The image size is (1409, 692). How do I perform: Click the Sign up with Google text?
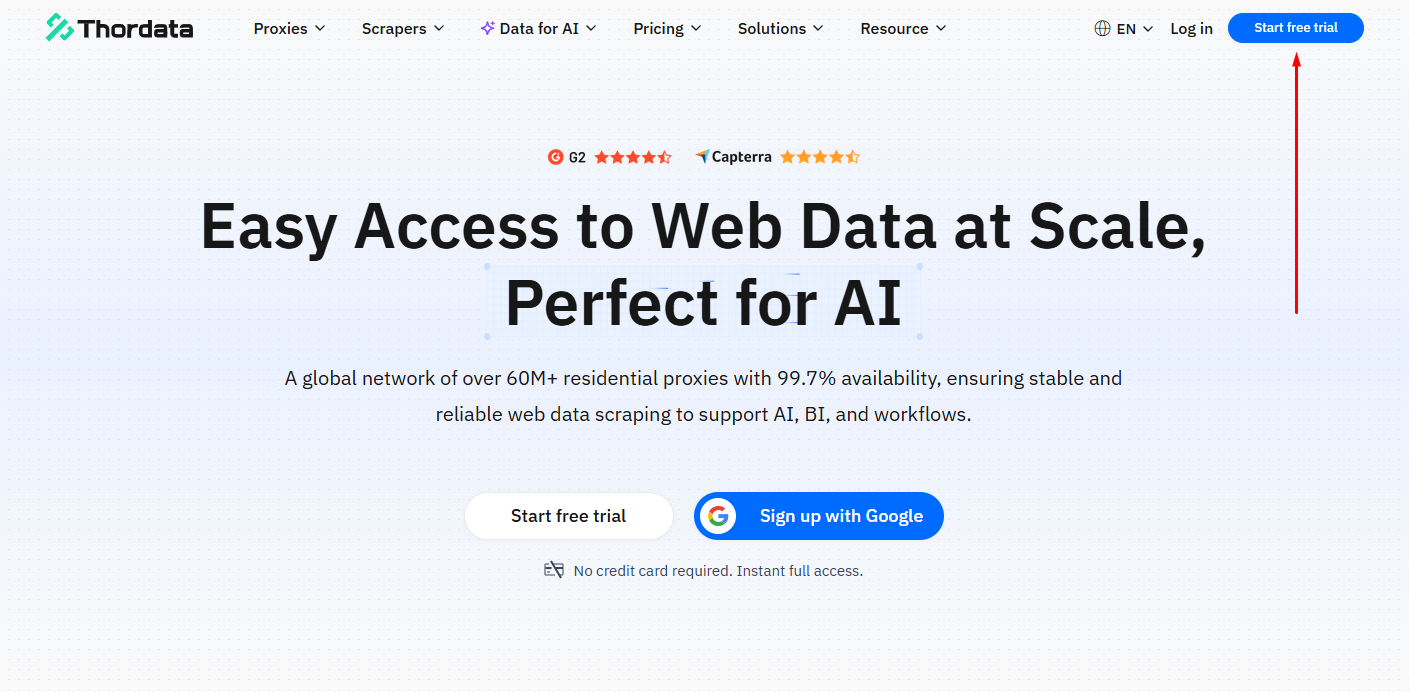(x=841, y=516)
